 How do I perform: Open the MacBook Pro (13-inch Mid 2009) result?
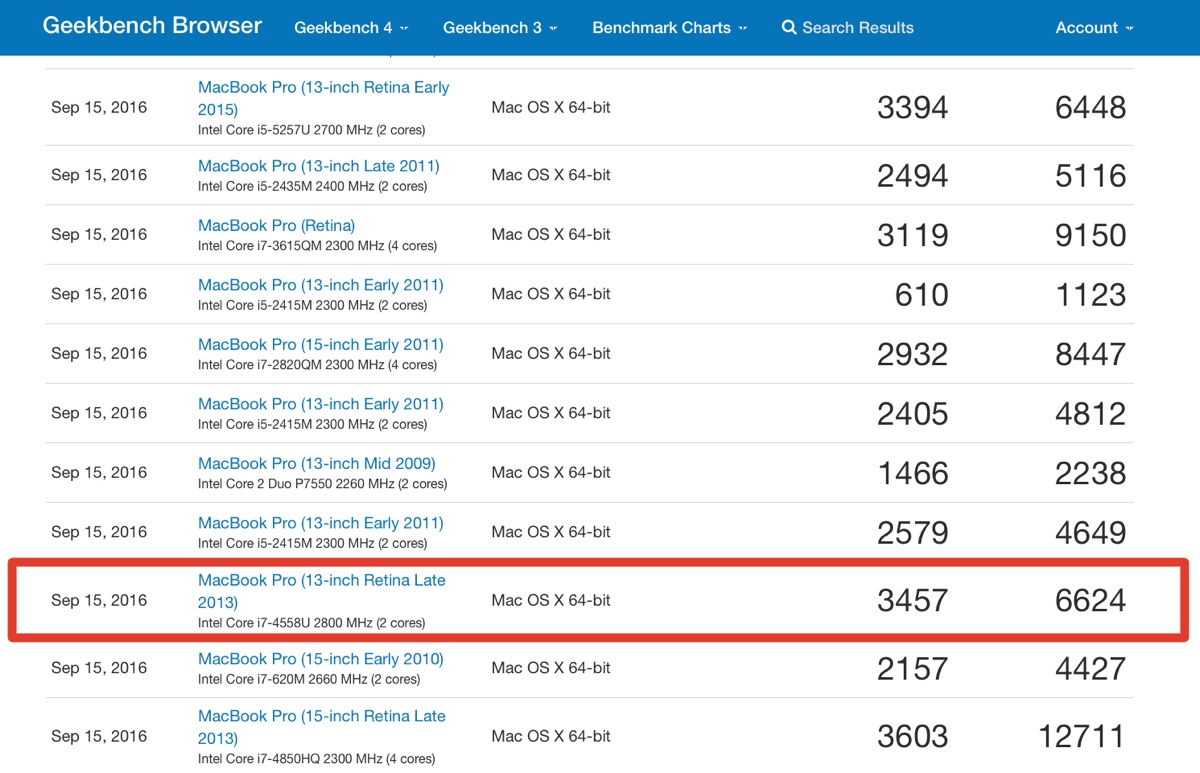pos(316,463)
